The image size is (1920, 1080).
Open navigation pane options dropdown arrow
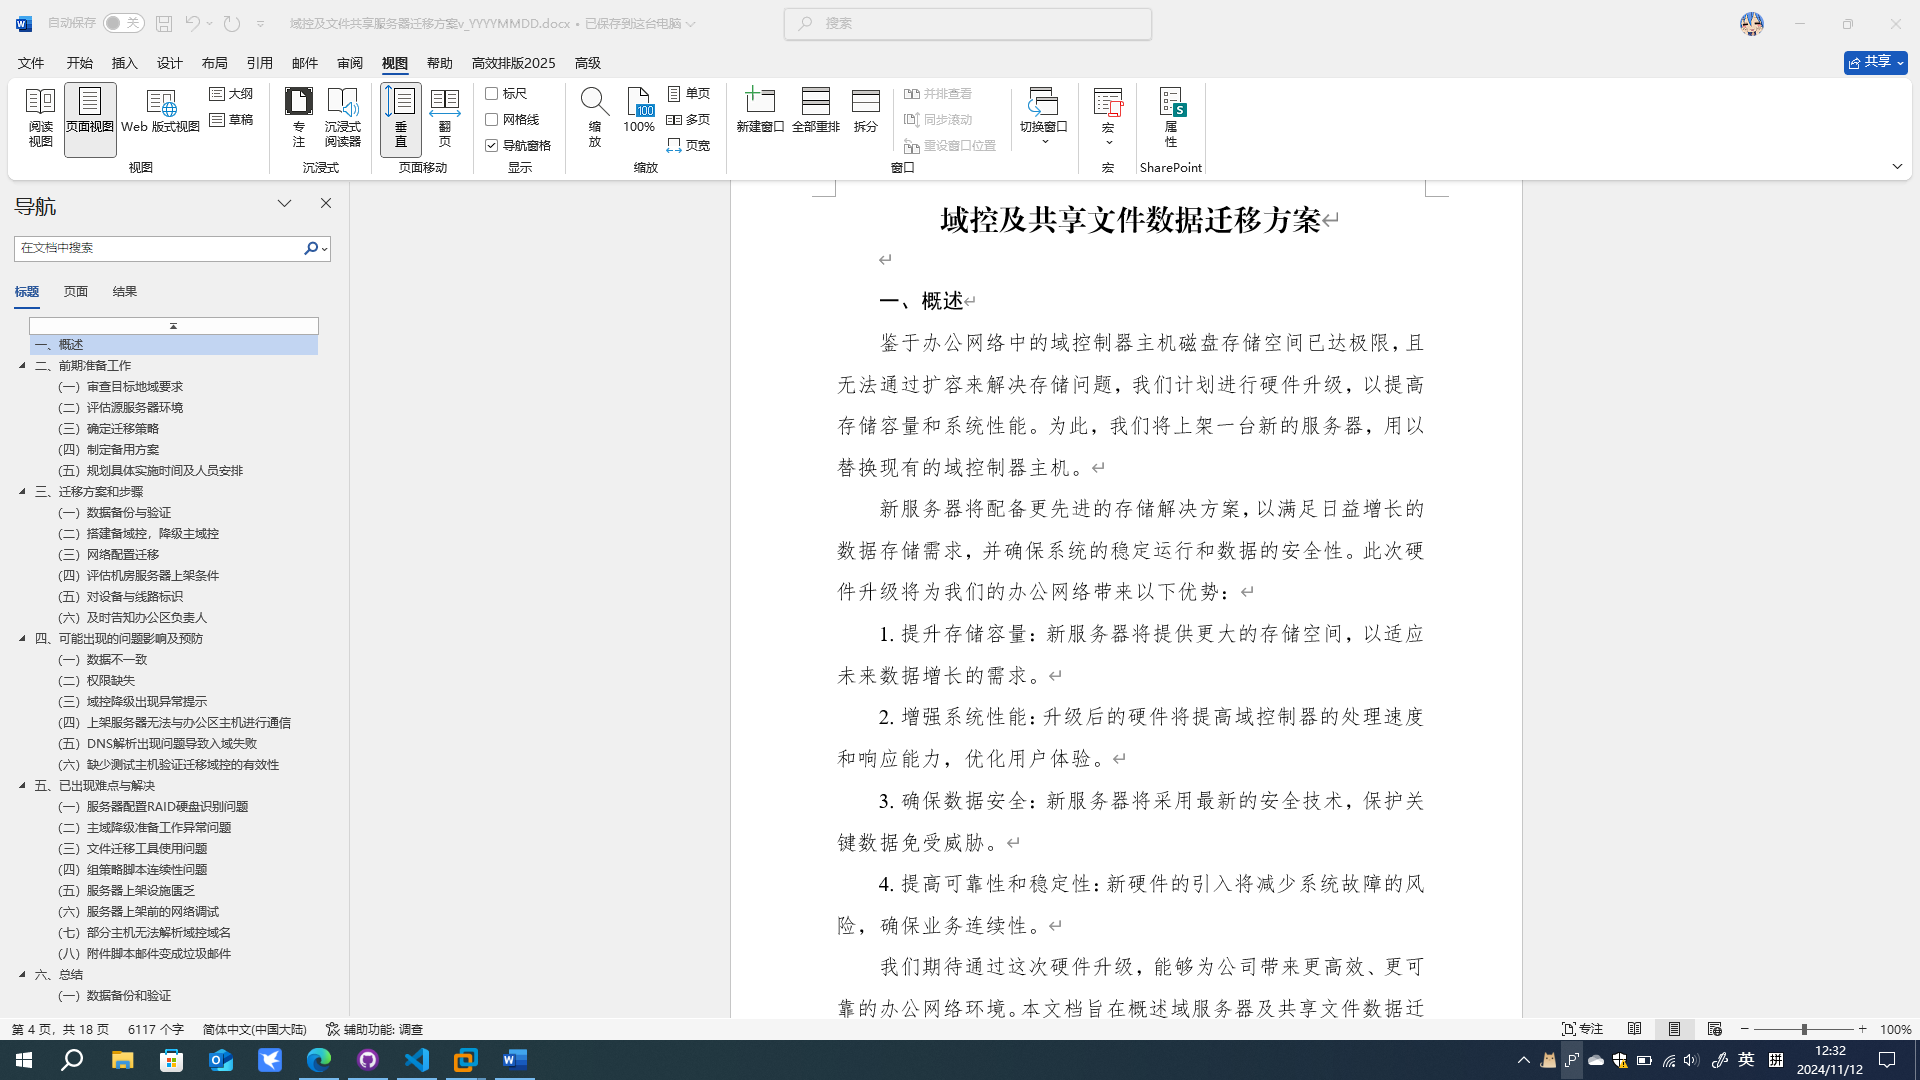tap(284, 203)
